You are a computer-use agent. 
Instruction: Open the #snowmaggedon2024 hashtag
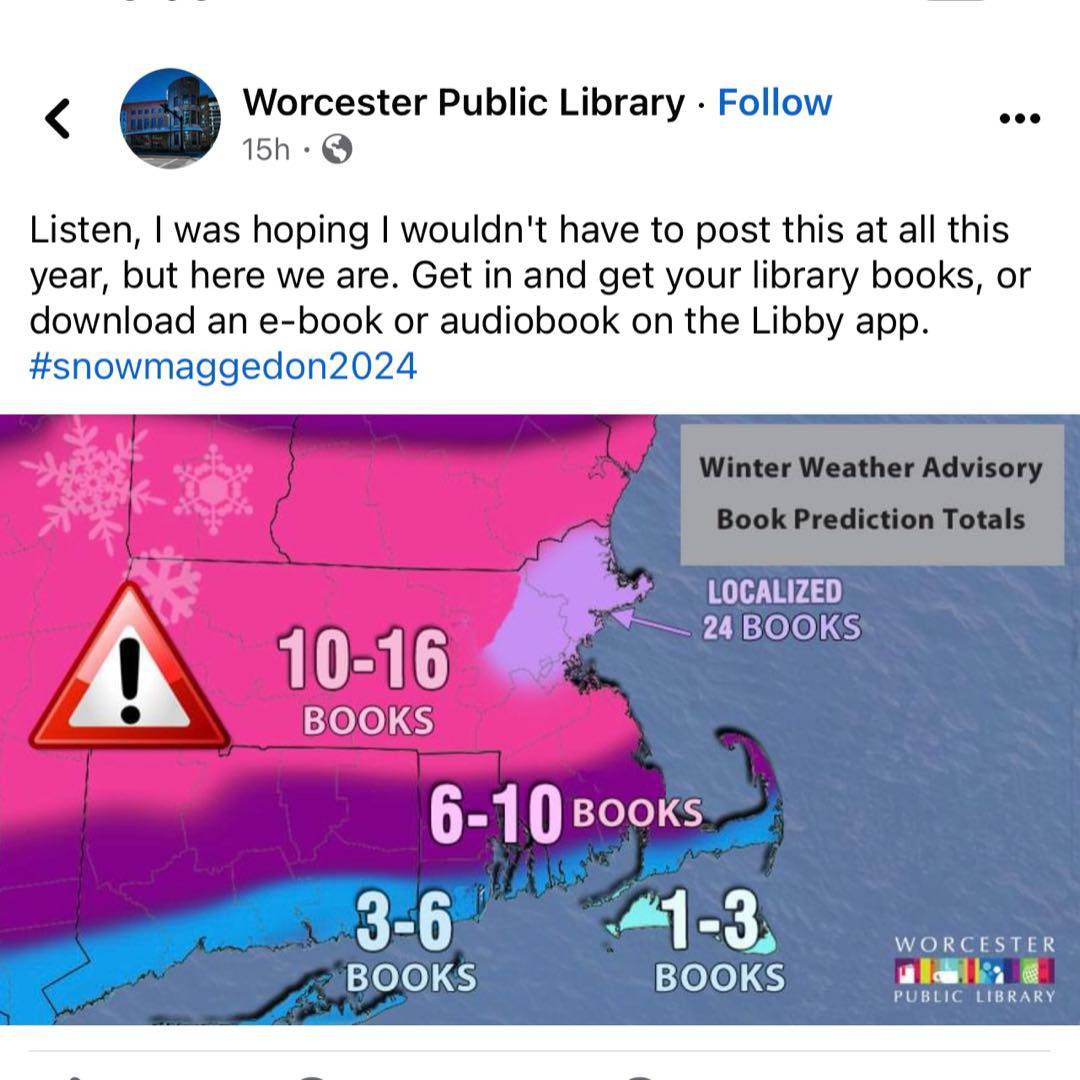tap(223, 367)
